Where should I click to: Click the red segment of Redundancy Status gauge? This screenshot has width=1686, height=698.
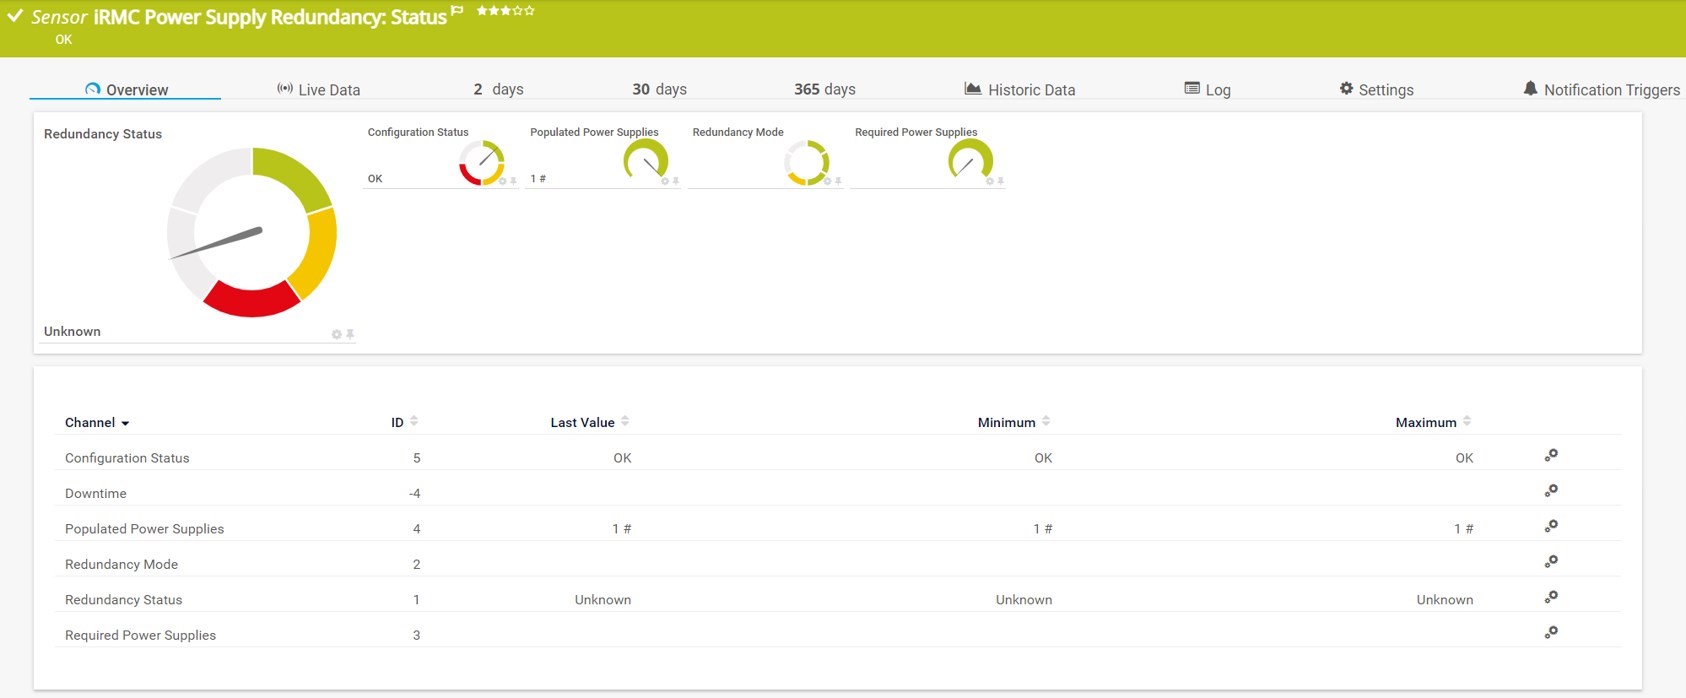(252, 298)
